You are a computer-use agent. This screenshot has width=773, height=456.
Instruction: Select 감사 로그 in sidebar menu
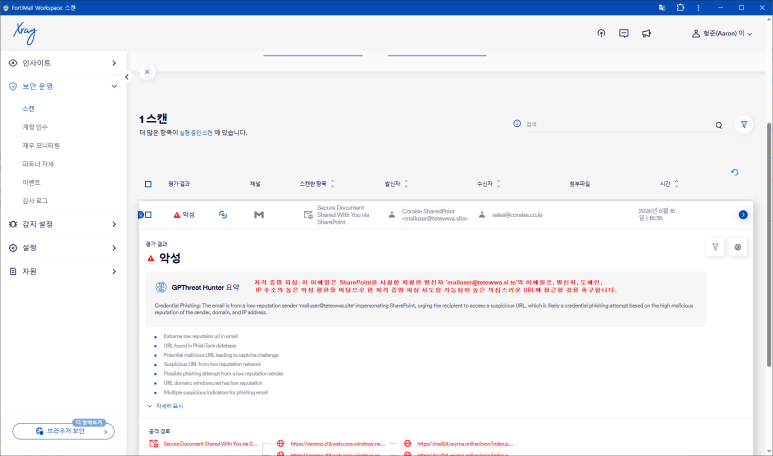[35, 201]
